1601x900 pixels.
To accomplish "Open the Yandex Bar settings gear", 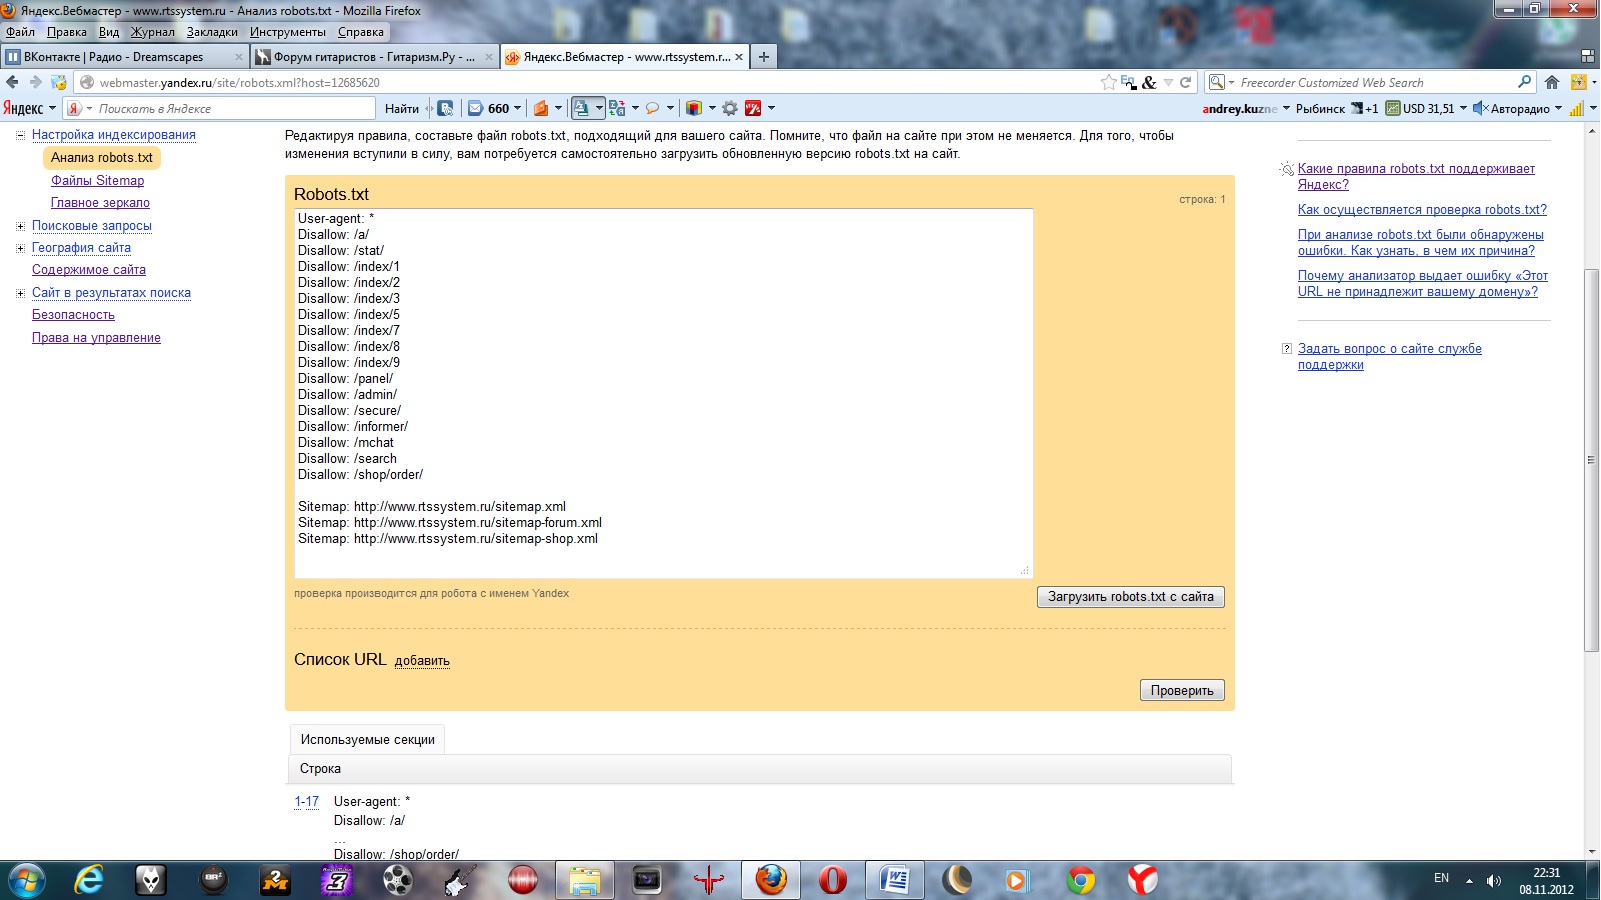I will pos(730,108).
